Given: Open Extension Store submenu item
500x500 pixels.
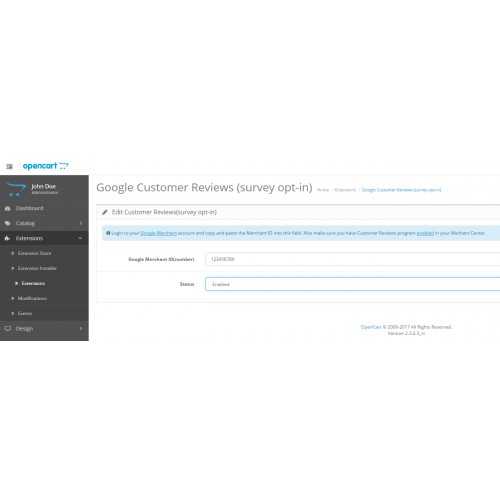Looking at the screenshot, I should point(34,253).
